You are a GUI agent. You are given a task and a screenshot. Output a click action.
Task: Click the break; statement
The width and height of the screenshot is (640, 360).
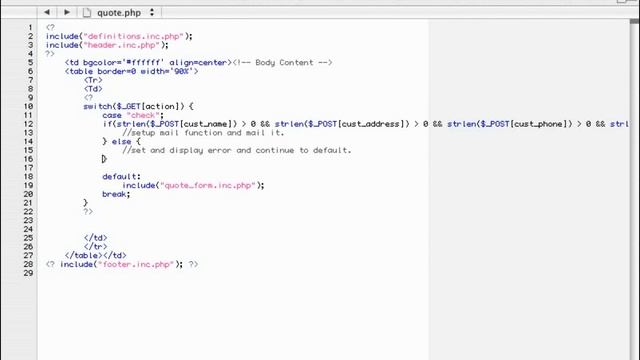116,194
